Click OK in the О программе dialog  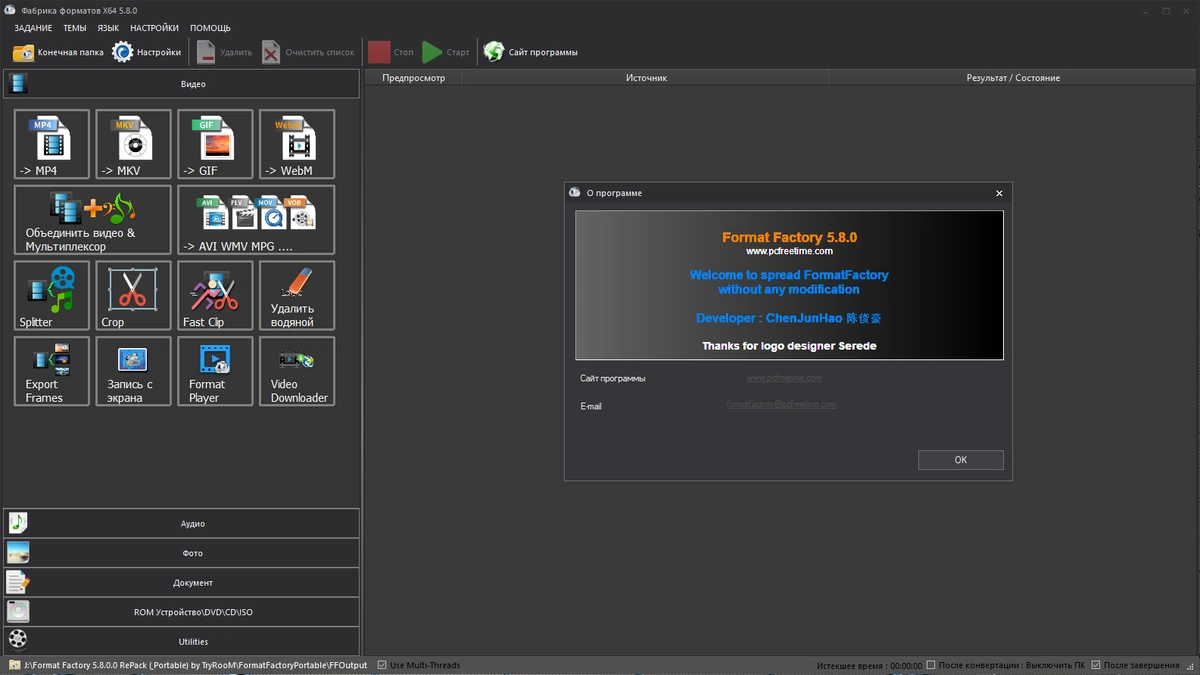point(960,460)
